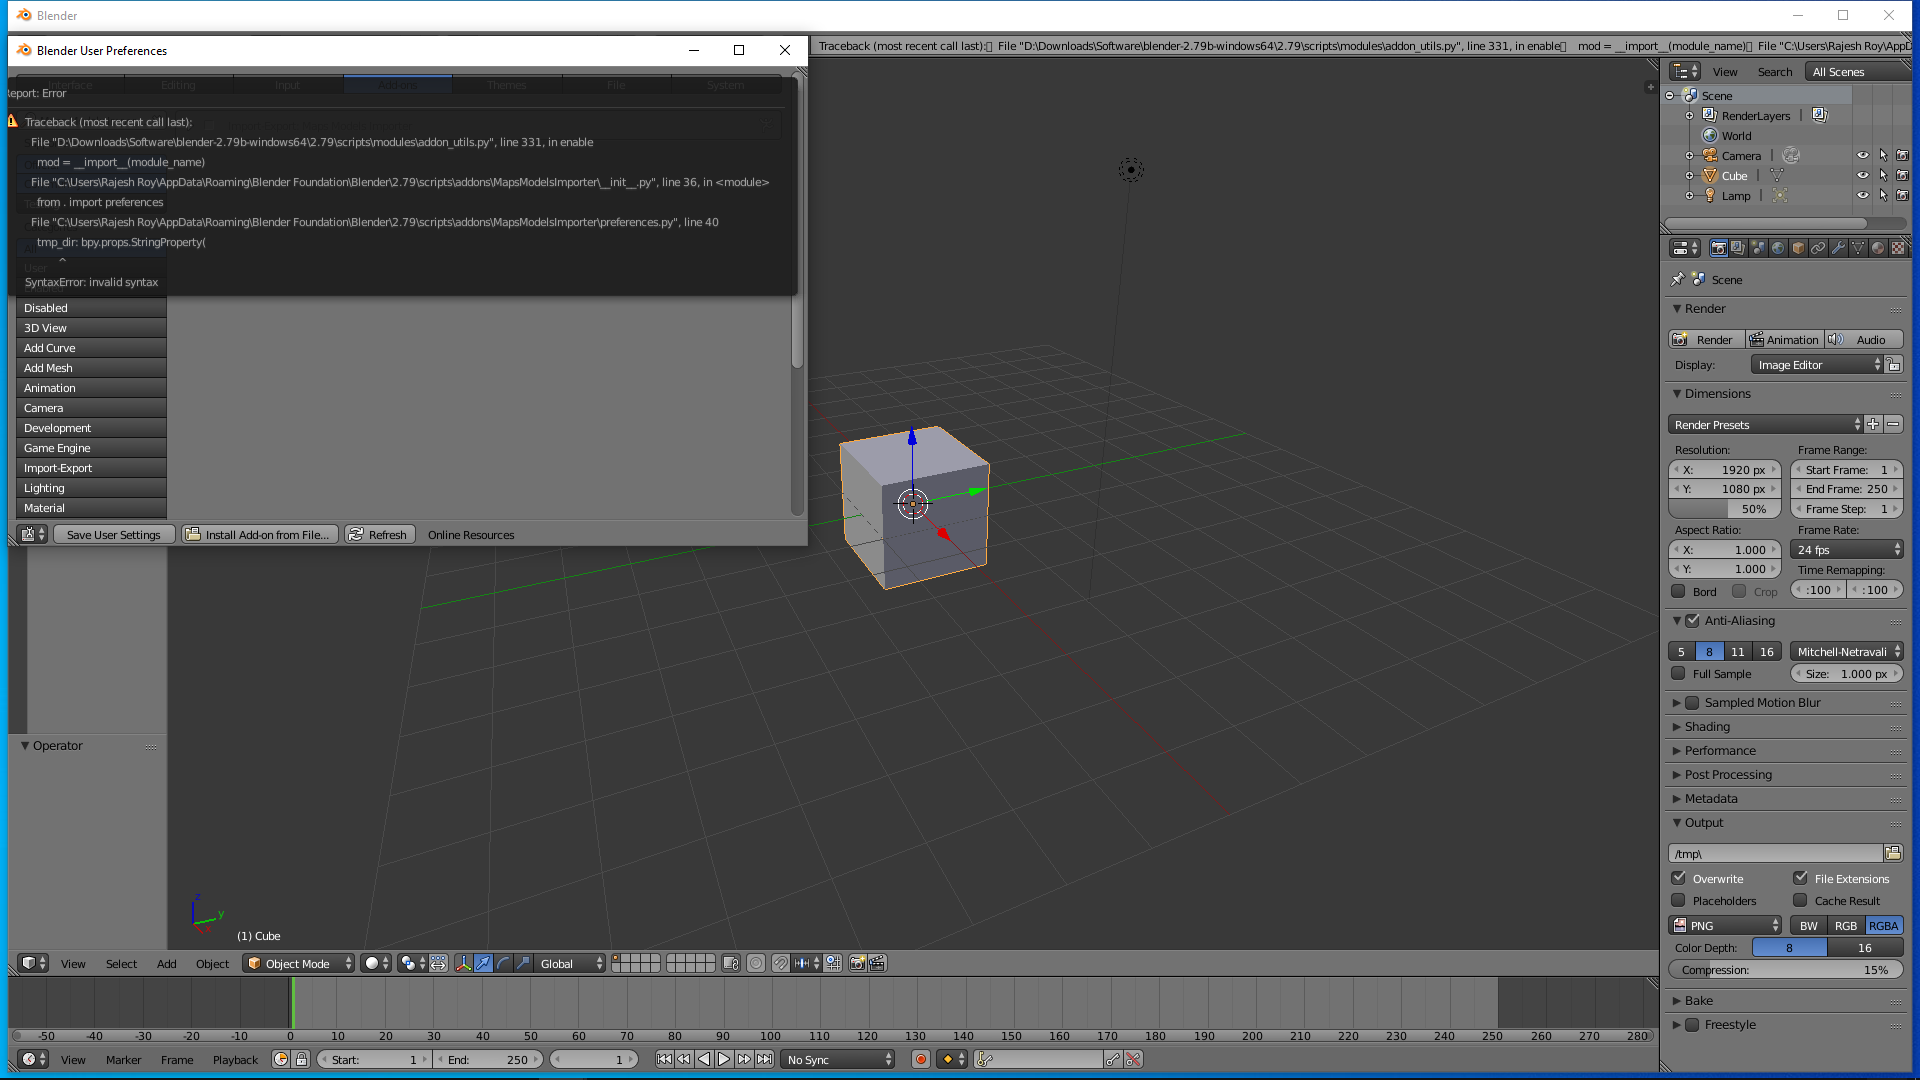1920x1080 pixels.
Task: Open the Scene properties tab icon
Action: (1758, 248)
